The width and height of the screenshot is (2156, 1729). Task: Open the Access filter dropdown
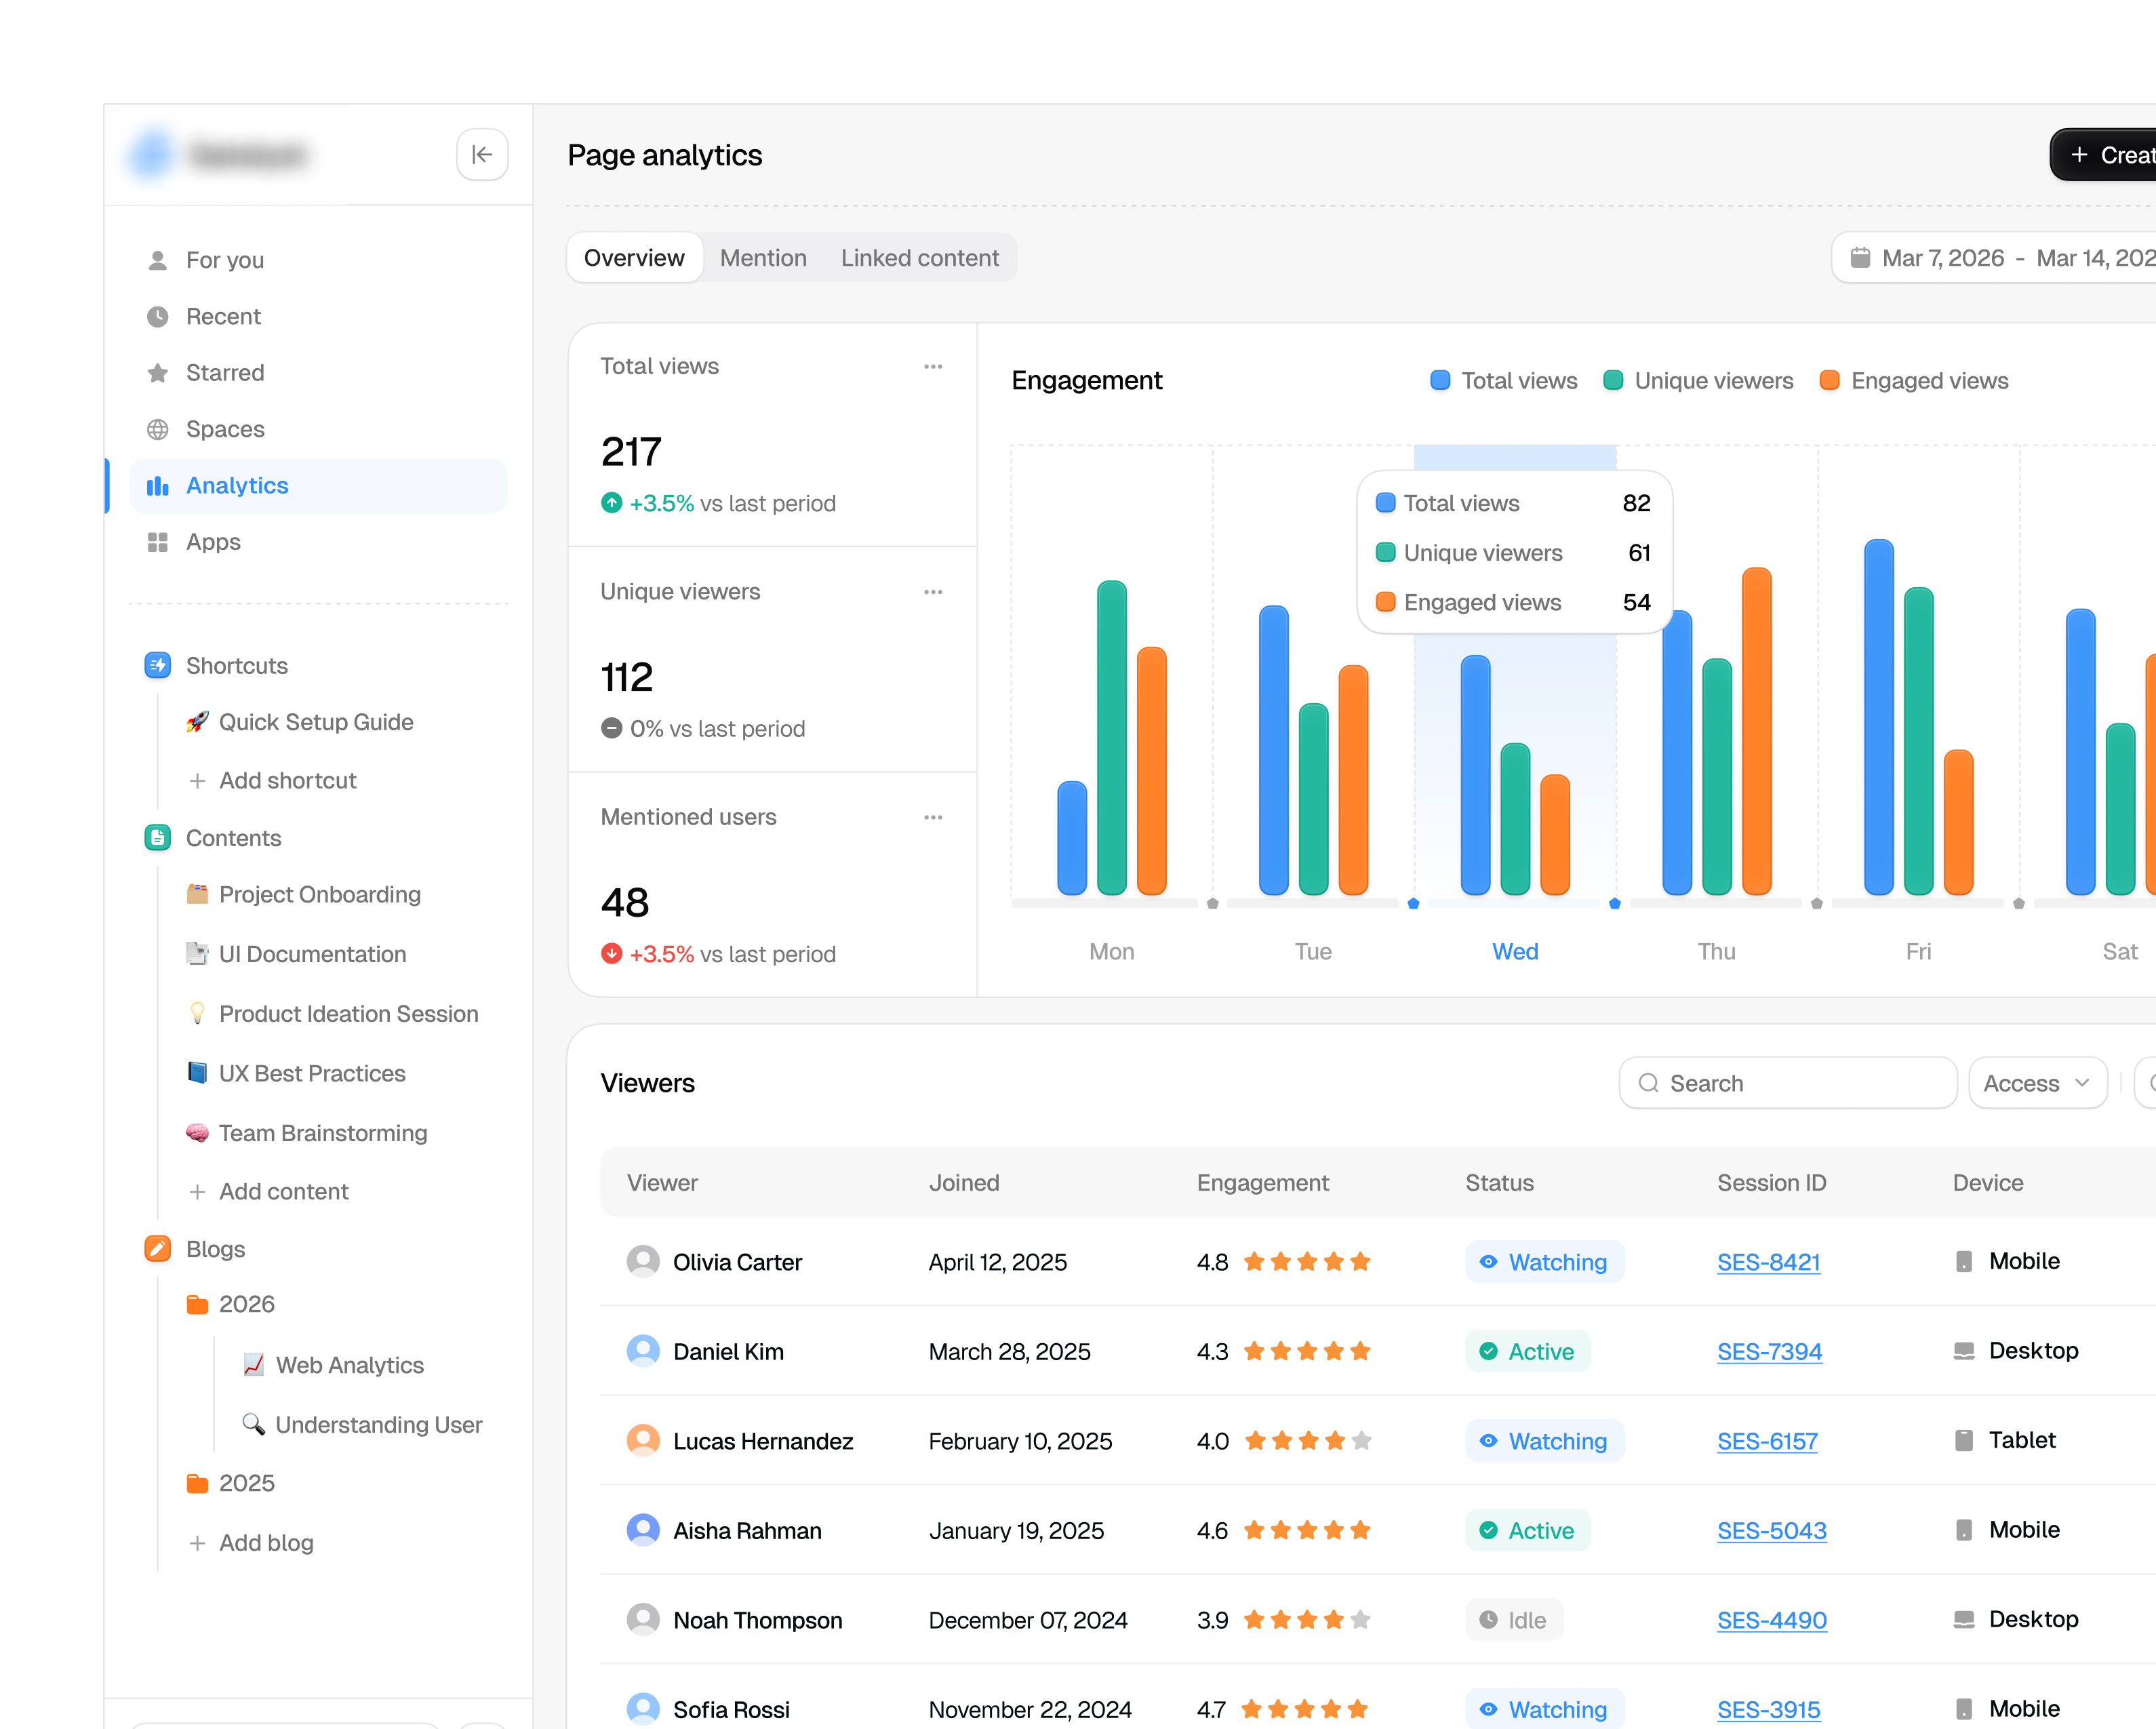[x=2037, y=1083]
